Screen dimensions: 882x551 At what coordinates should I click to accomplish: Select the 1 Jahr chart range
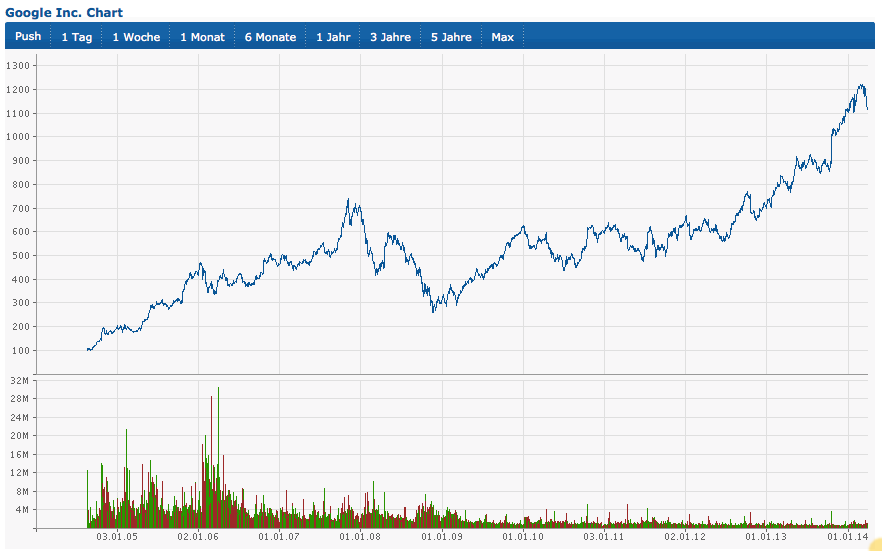(333, 37)
